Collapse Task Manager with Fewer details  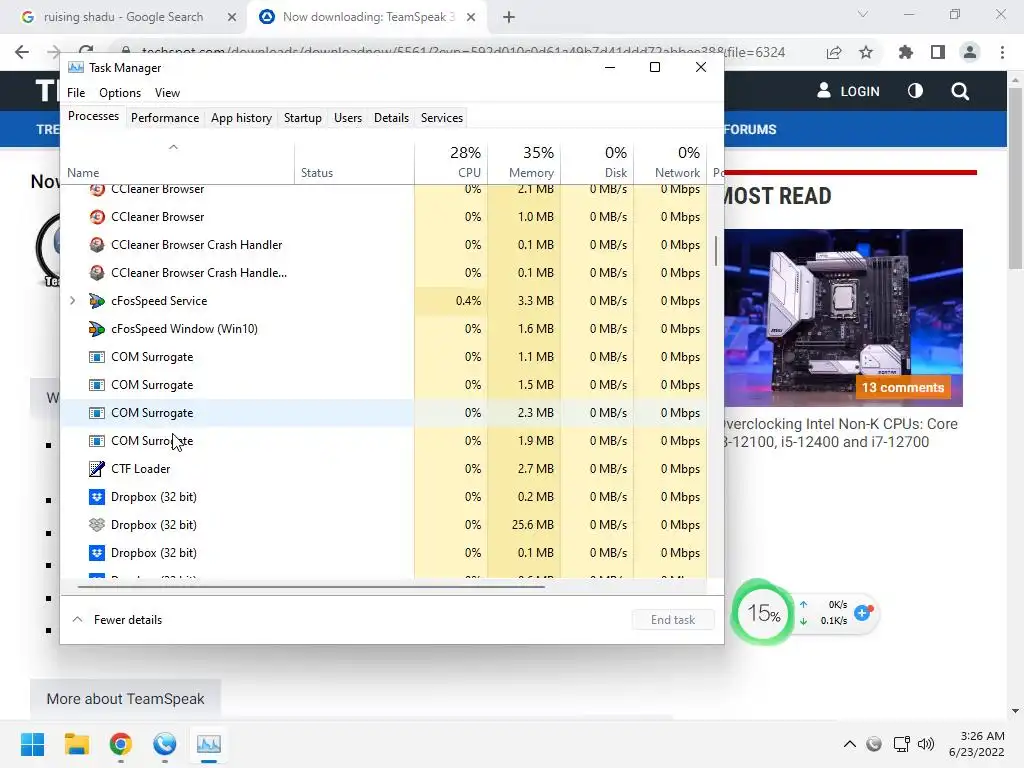tap(118, 620)
